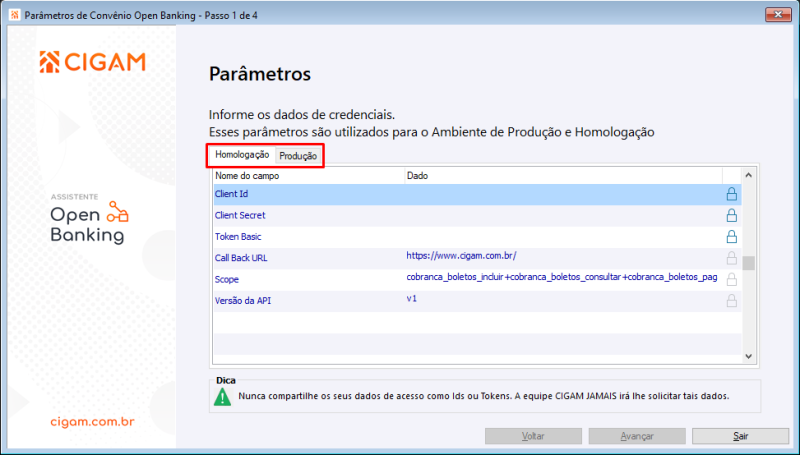Click the Voltar button
Screen dimensions: 800x455
[533, 436]
